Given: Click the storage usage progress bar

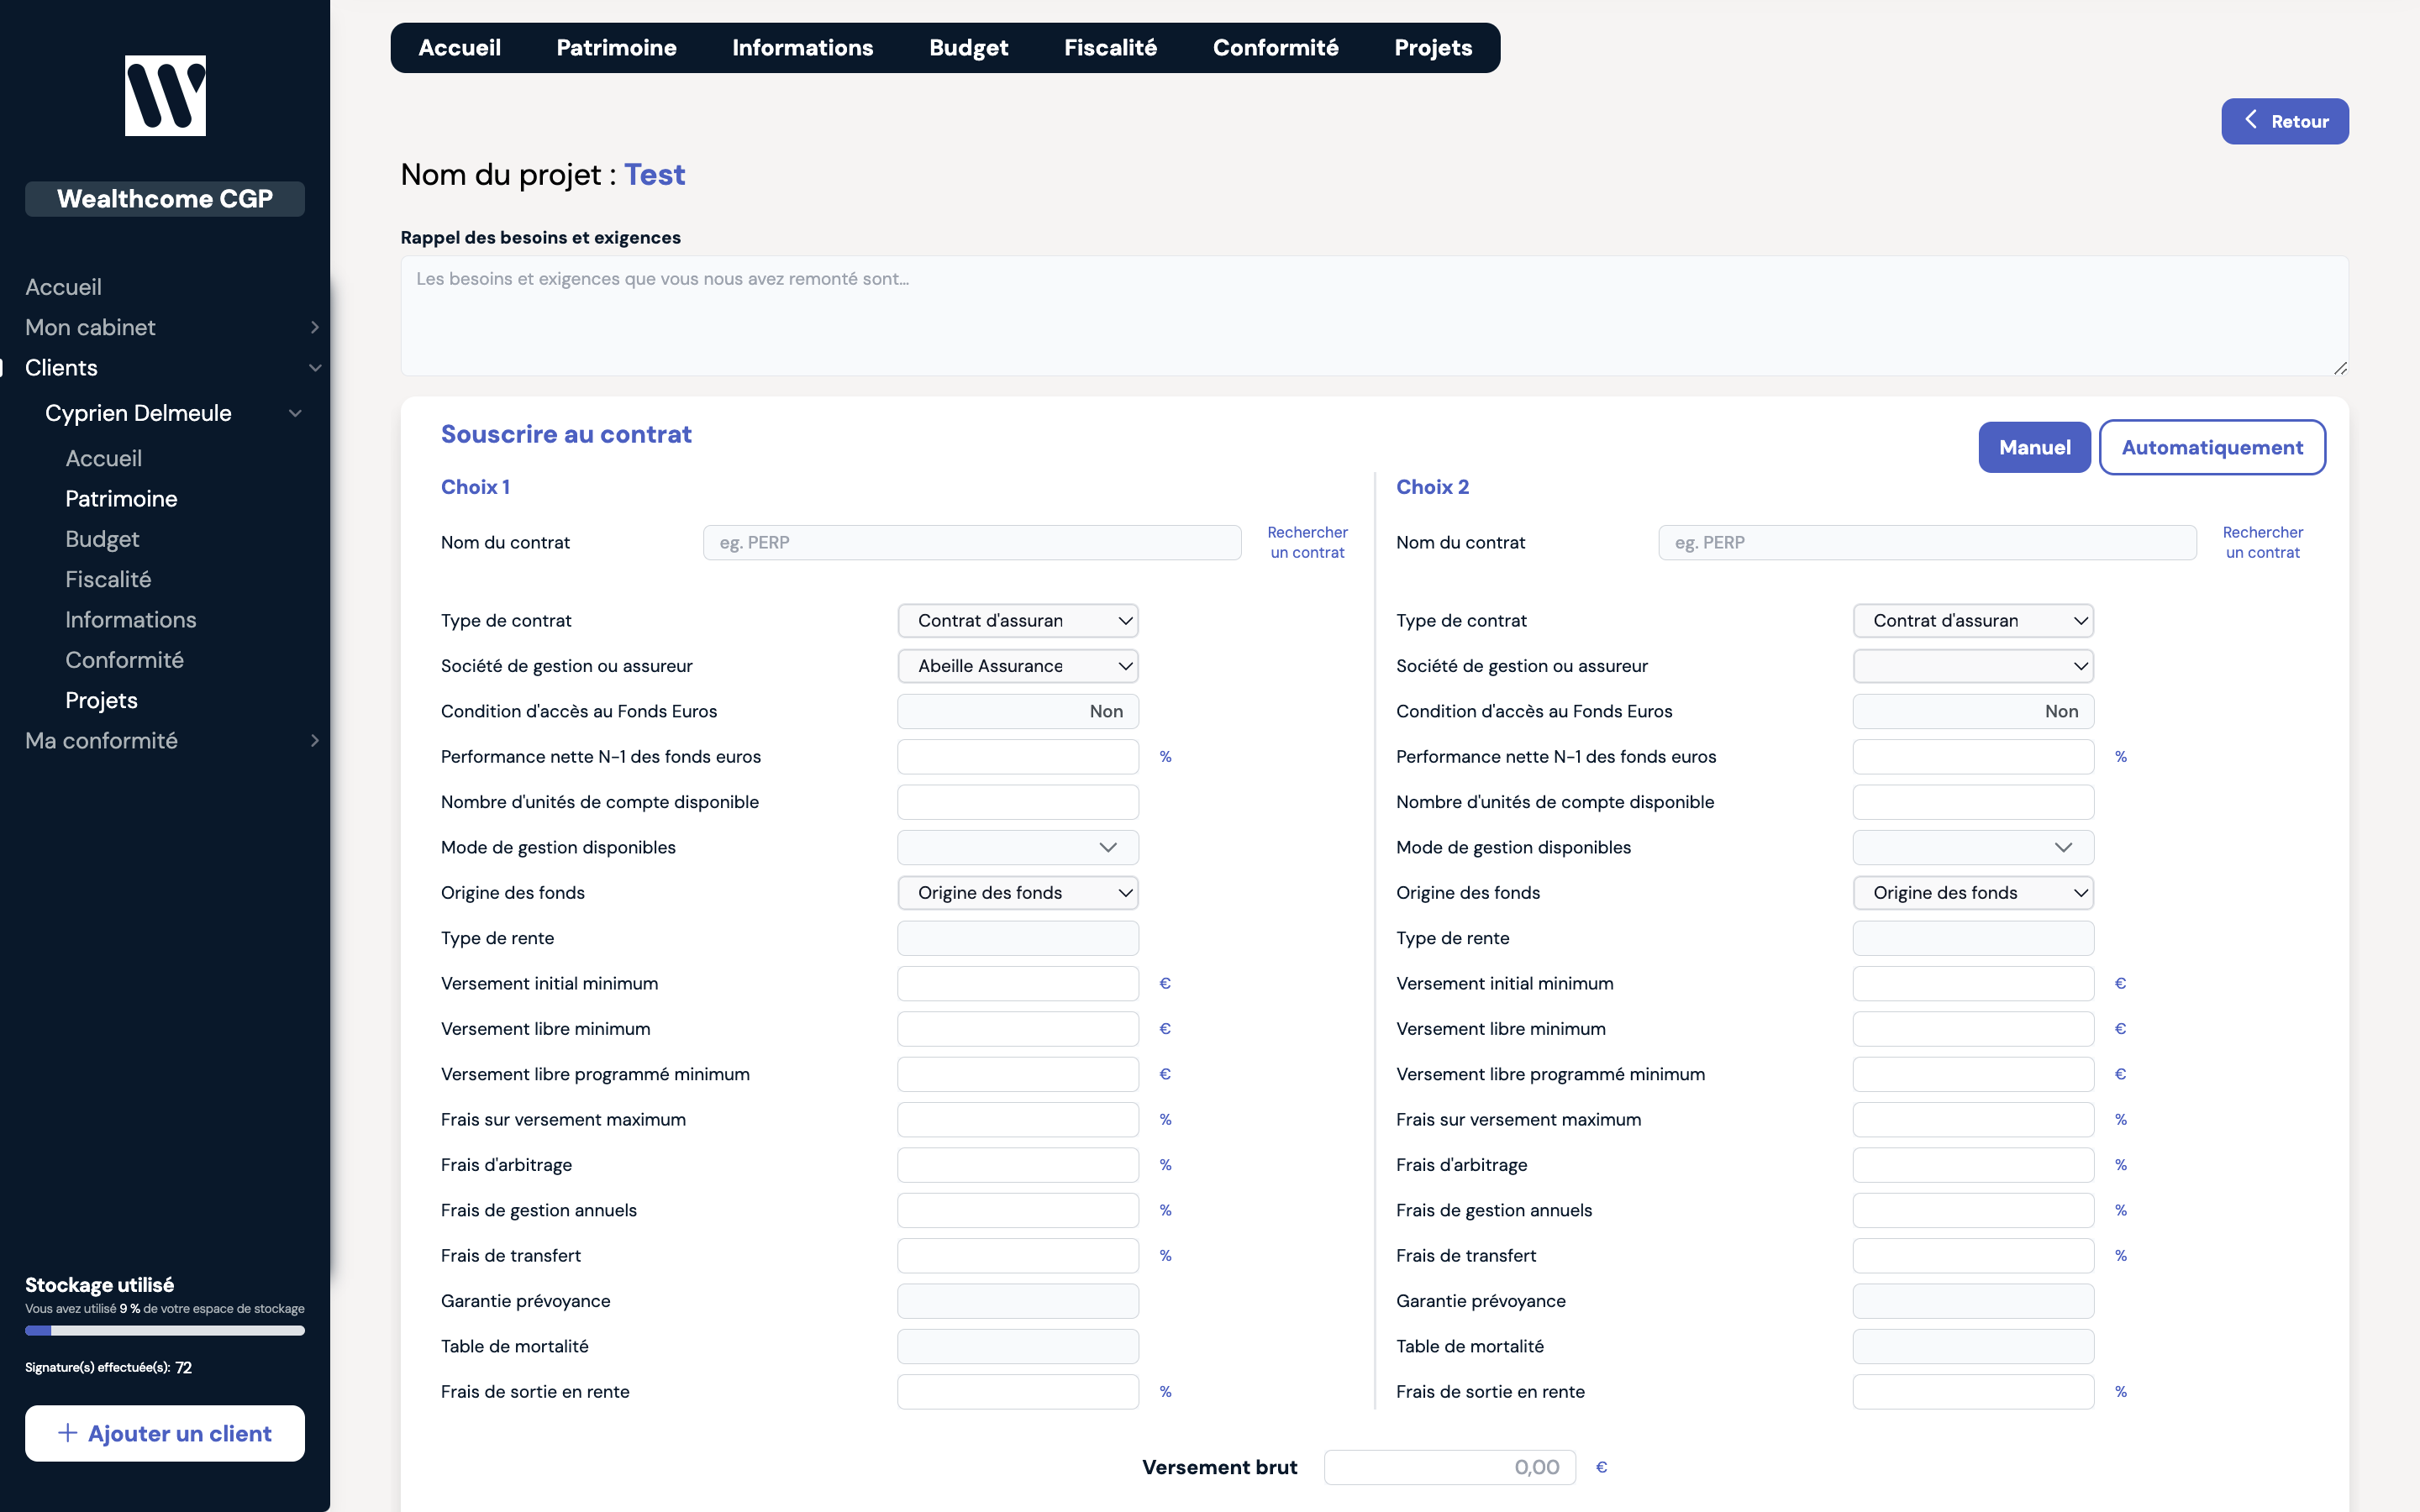Looking at the screenshot, I should point(165,1330).
